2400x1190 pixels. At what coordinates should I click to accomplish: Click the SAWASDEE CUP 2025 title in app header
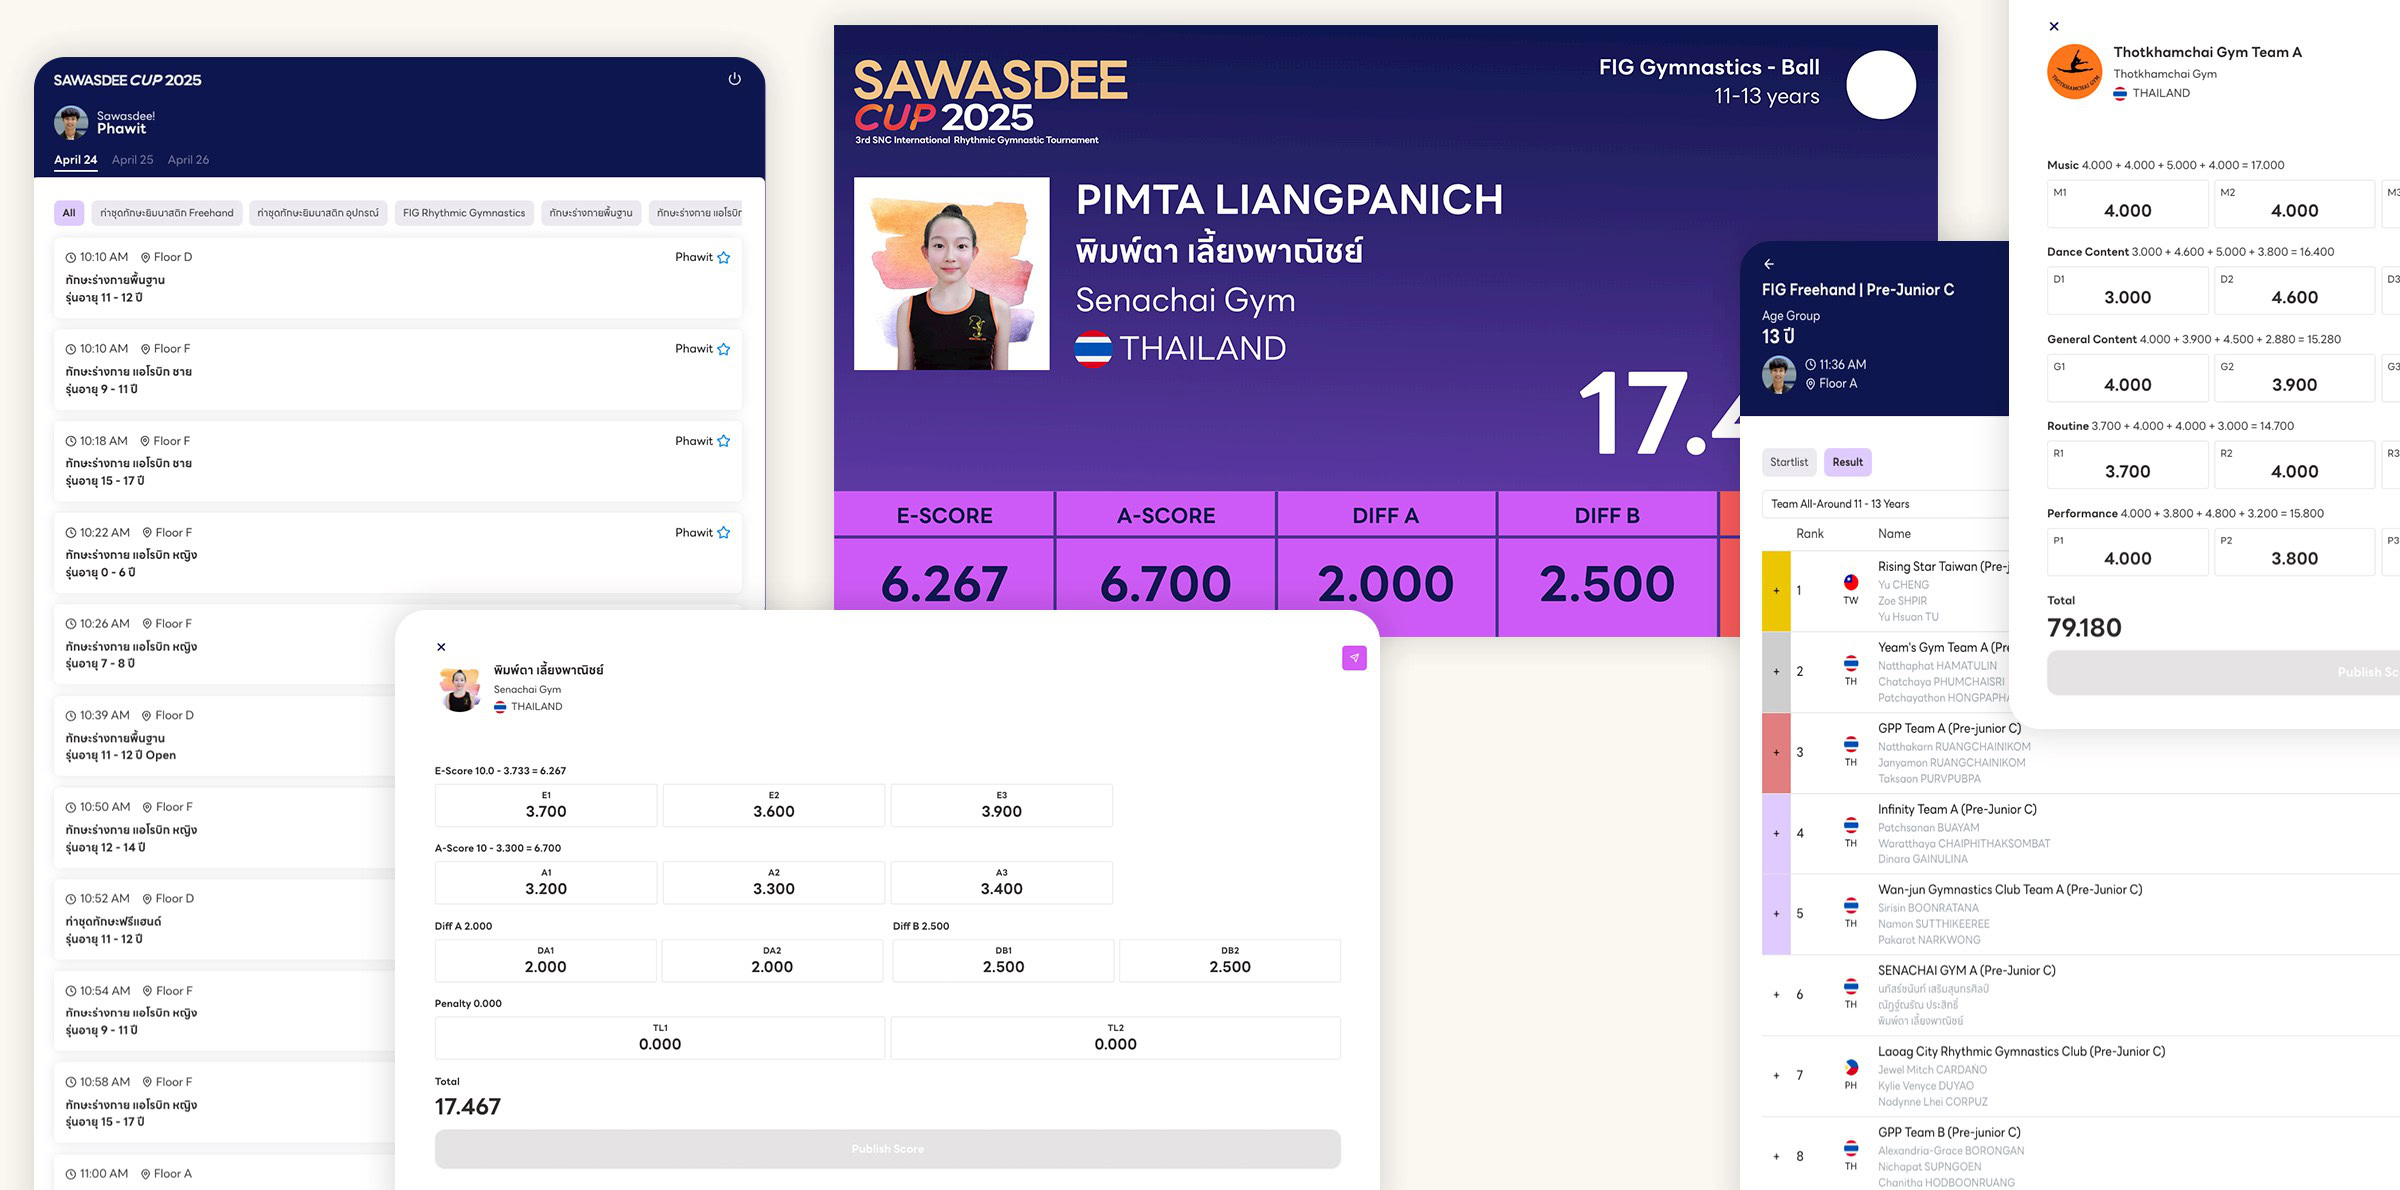pyautogui.click(x=127, y=80)
